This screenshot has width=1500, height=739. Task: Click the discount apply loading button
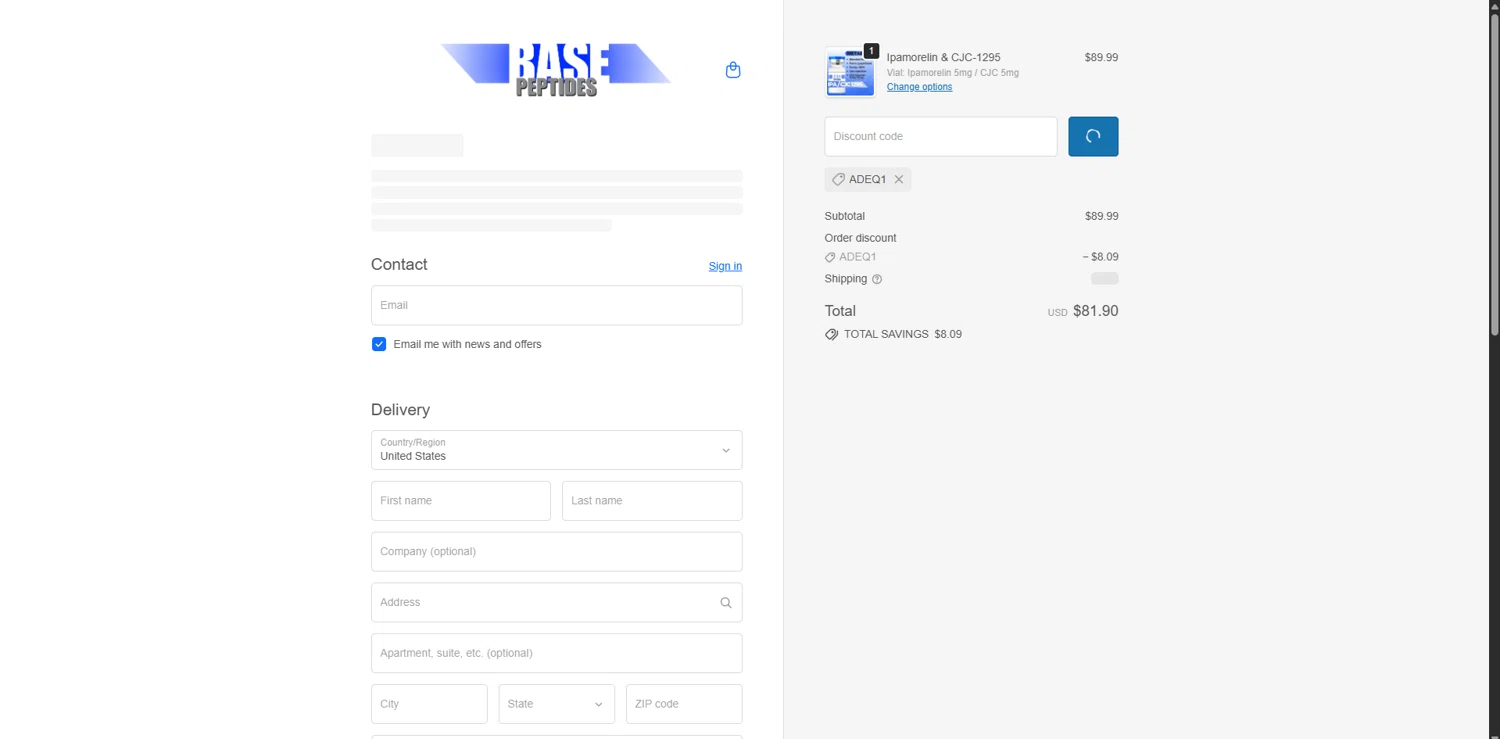[x=1093, y=136]
